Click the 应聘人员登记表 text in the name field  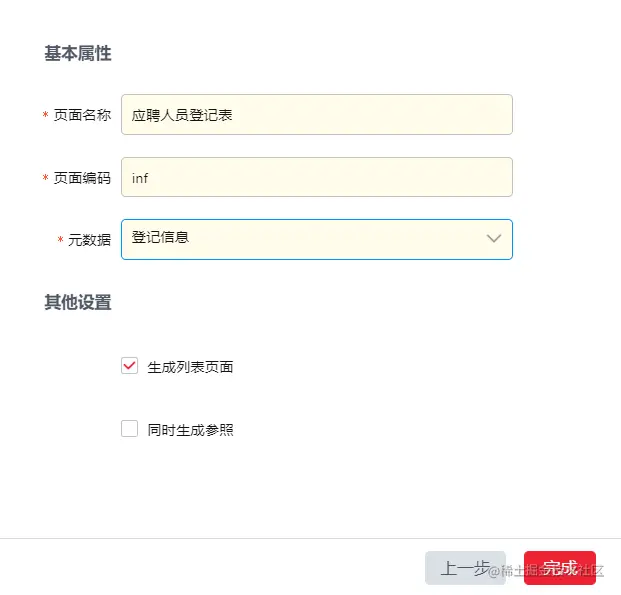pyautogui.click(x=183, y=115)
